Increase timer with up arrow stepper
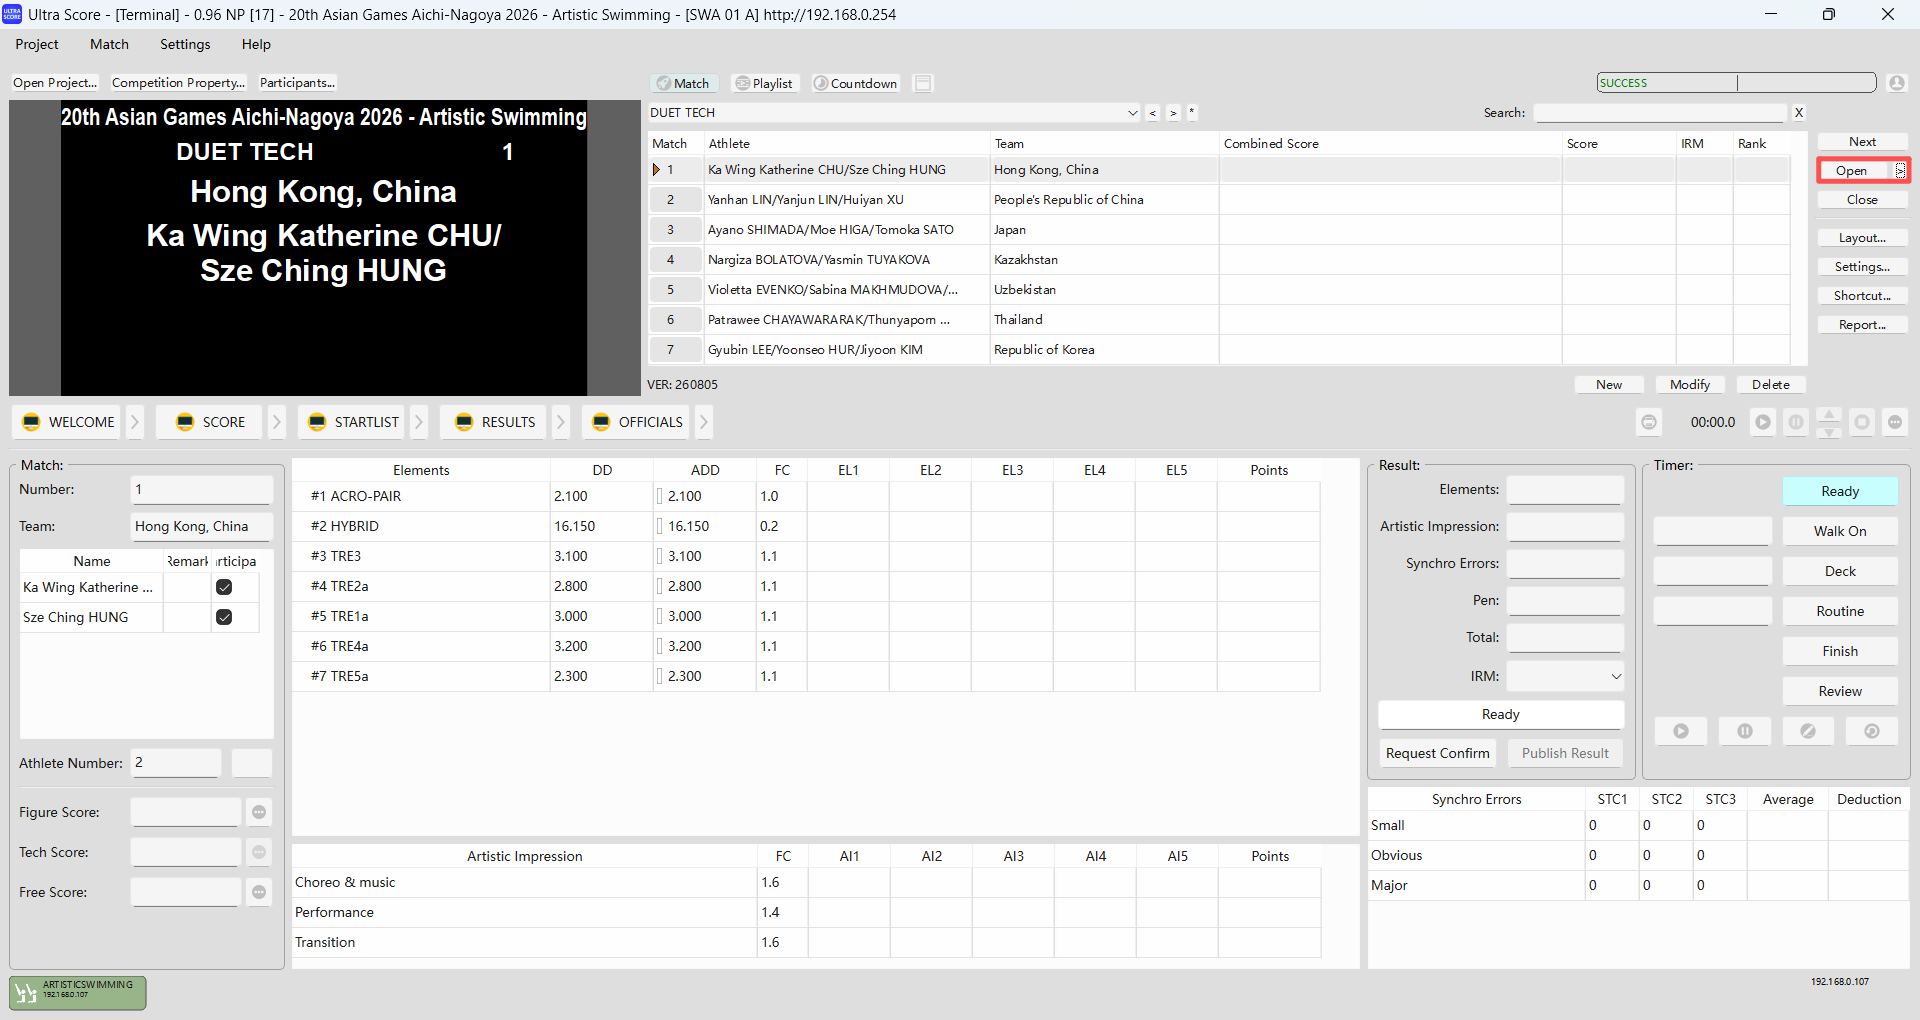Viewport: 1920px width, 1020px height. coord(1829,415)
